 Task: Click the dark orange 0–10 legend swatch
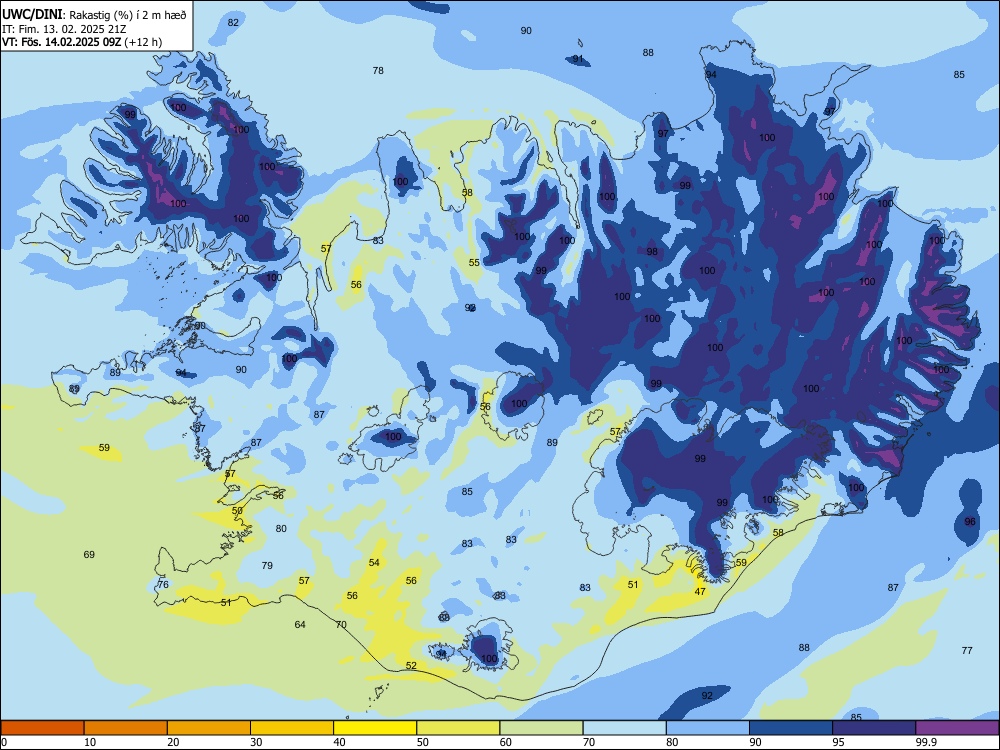pos(42,728)
